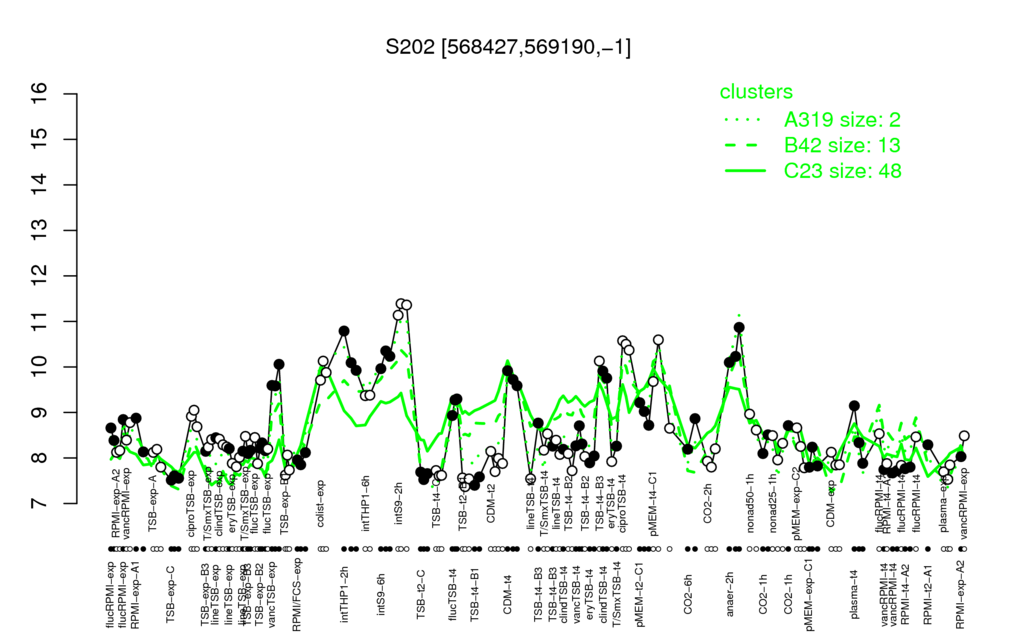The image size is (1024, 640).
Task: Click y-axis tick label 16
Action: tap(40, 95)
